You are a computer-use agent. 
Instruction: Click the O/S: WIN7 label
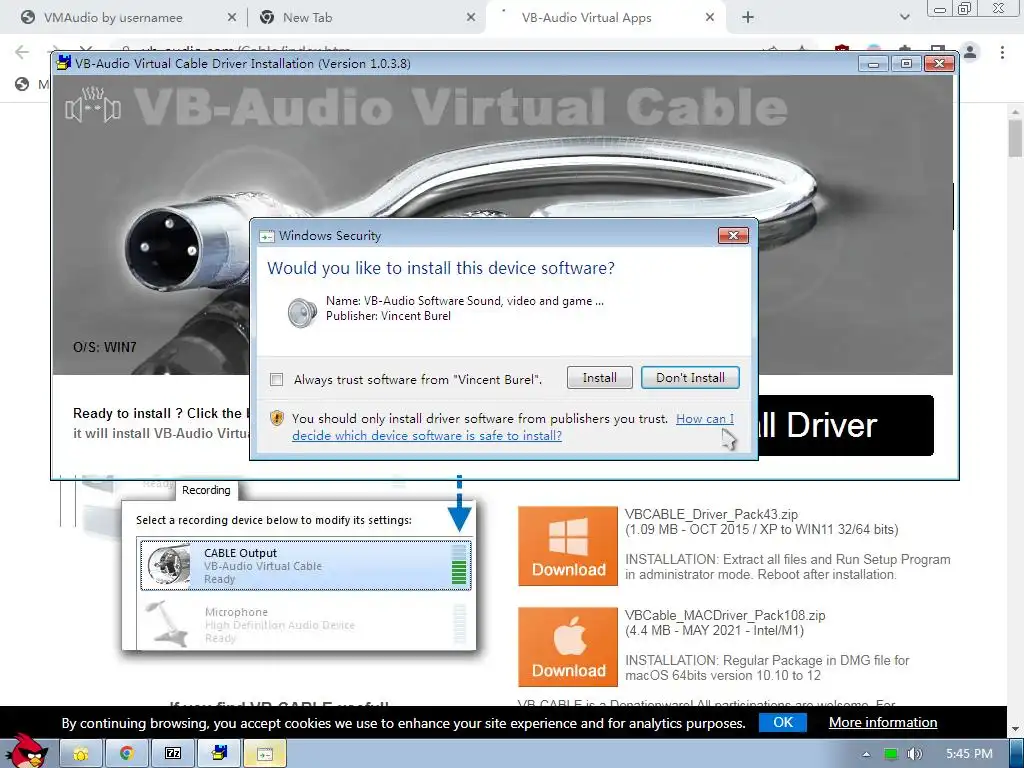point(104,347)
